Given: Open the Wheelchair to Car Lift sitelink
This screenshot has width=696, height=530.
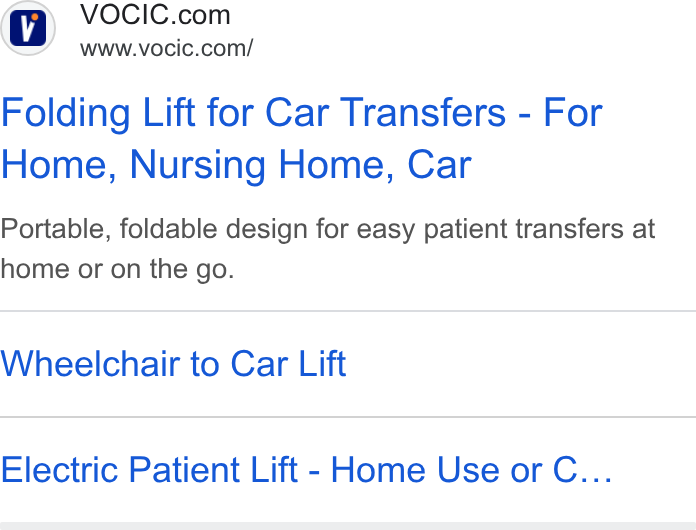Looking at the screenshot, I should [x=173, y=364].
